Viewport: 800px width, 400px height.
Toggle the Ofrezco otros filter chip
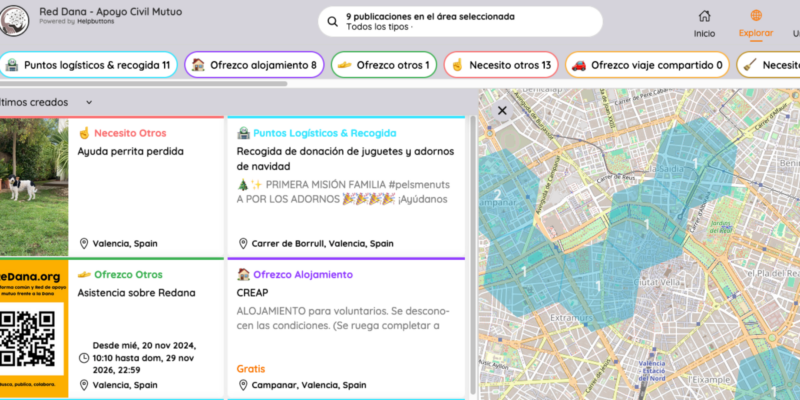[384, 65]
